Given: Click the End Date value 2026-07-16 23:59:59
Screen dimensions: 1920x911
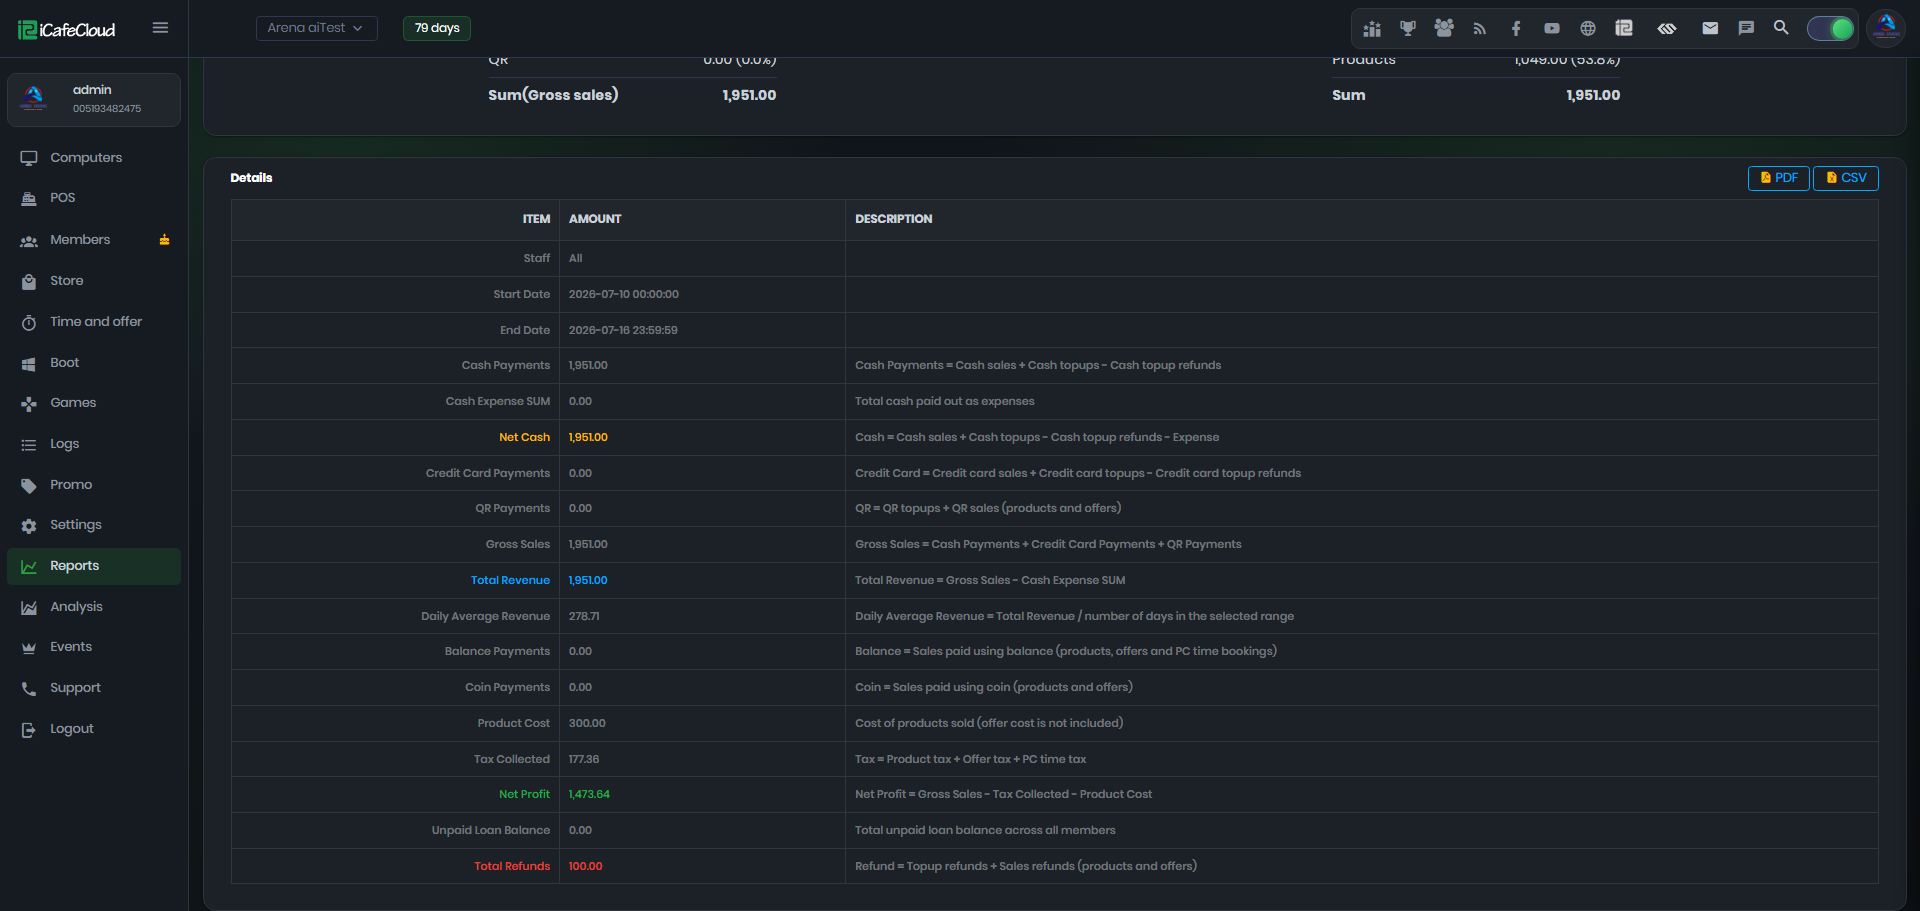Looking at the screenshot, I should pyautogui.click(x=623, y=330).
